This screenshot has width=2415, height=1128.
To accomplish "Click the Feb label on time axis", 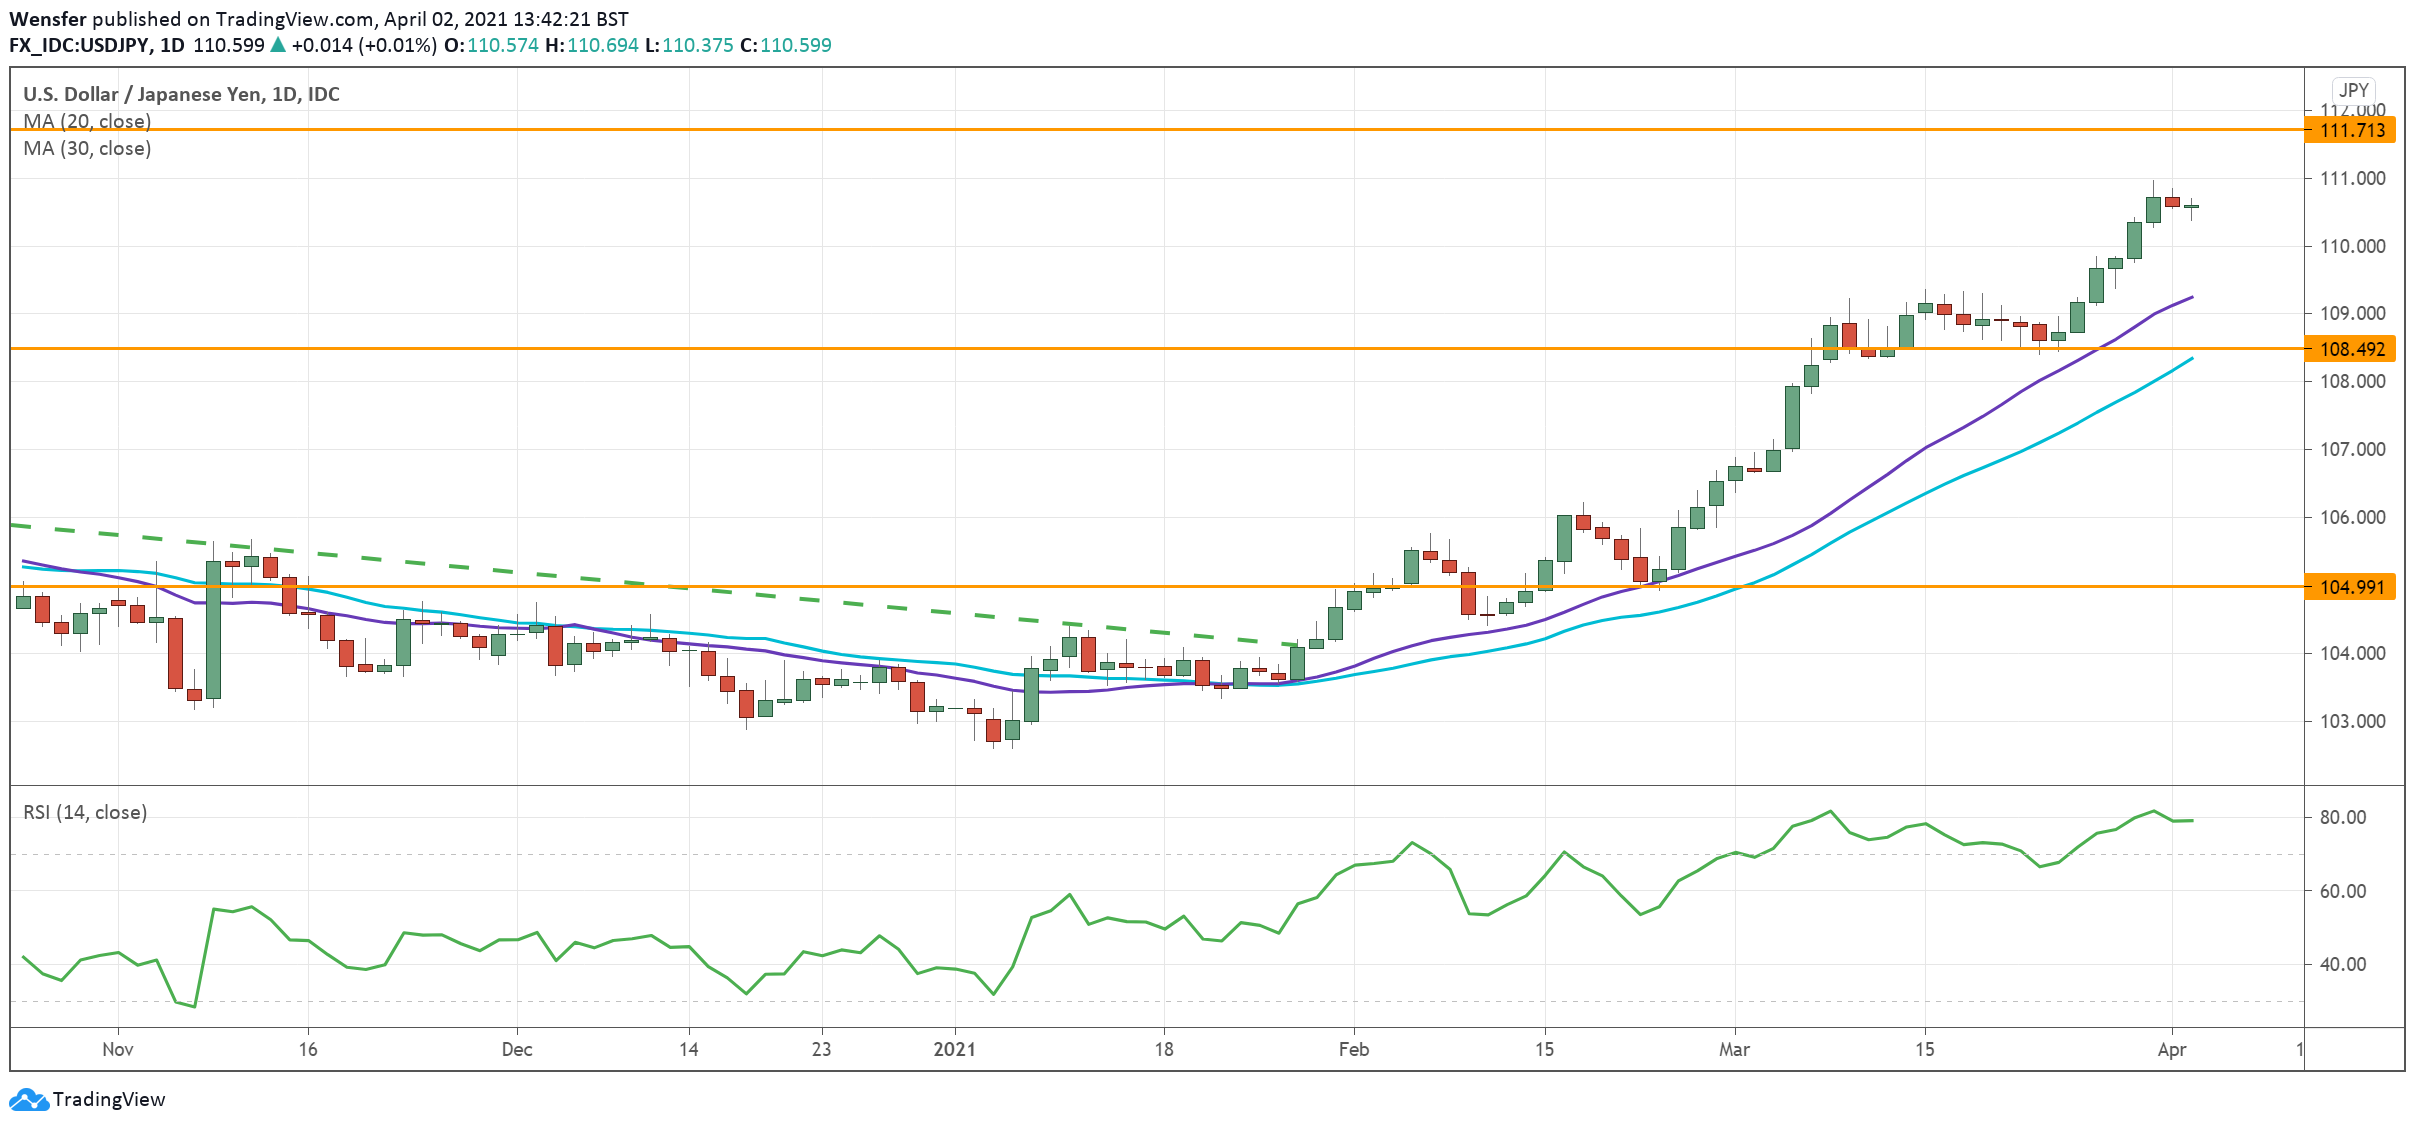I will click(x=1353, y=1049).
